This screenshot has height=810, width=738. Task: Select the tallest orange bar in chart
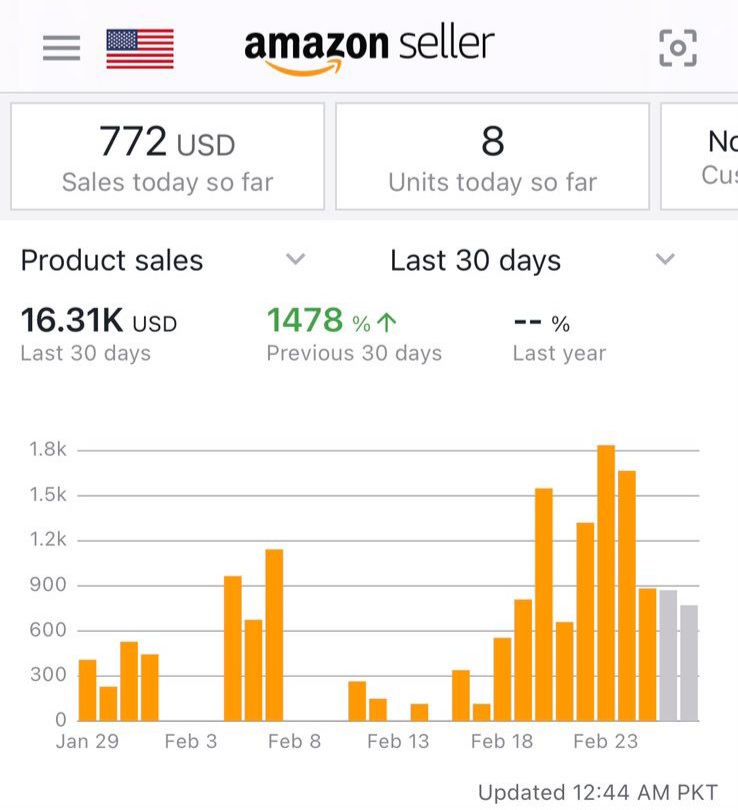pyautogui.click(x=606, y=582)
